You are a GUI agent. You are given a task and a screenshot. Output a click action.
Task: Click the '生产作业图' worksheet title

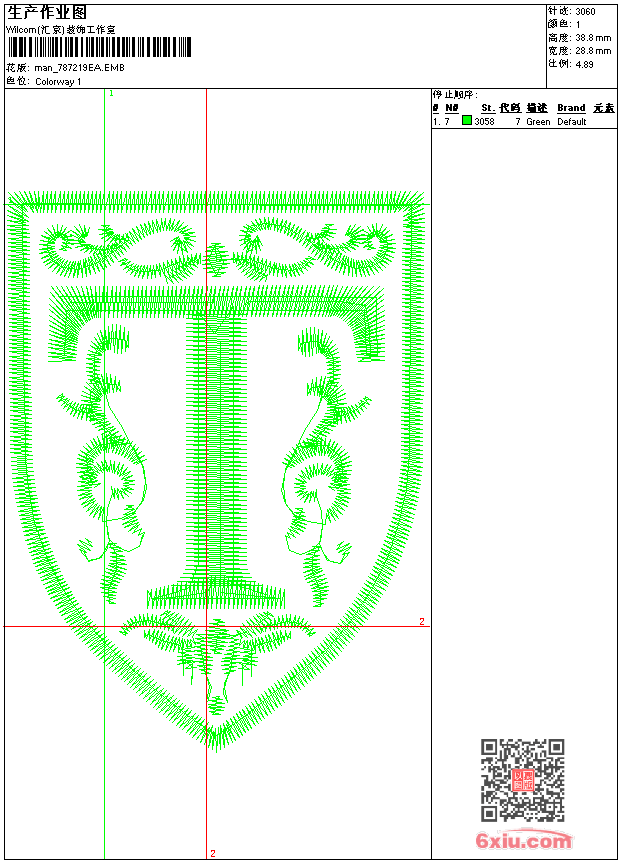[x=47, y=13]
